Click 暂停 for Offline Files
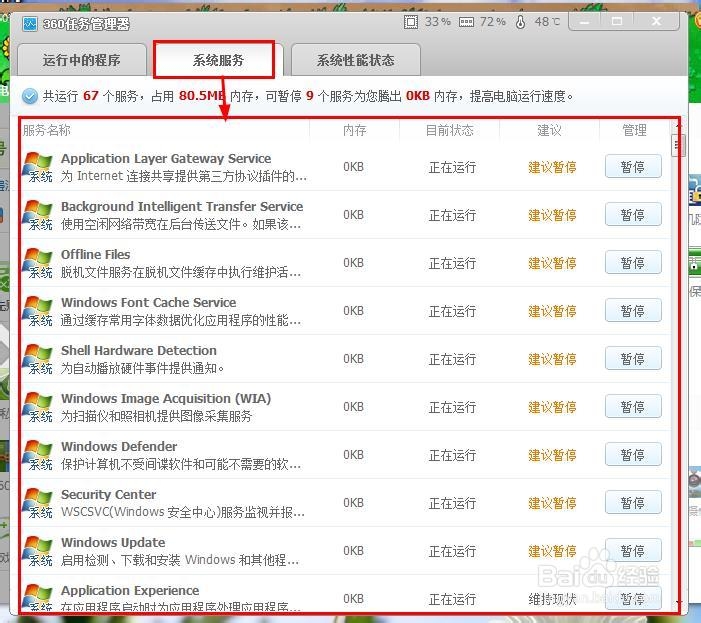The width and height of the screenshot is (701, 623). click(x=633, y=263)
